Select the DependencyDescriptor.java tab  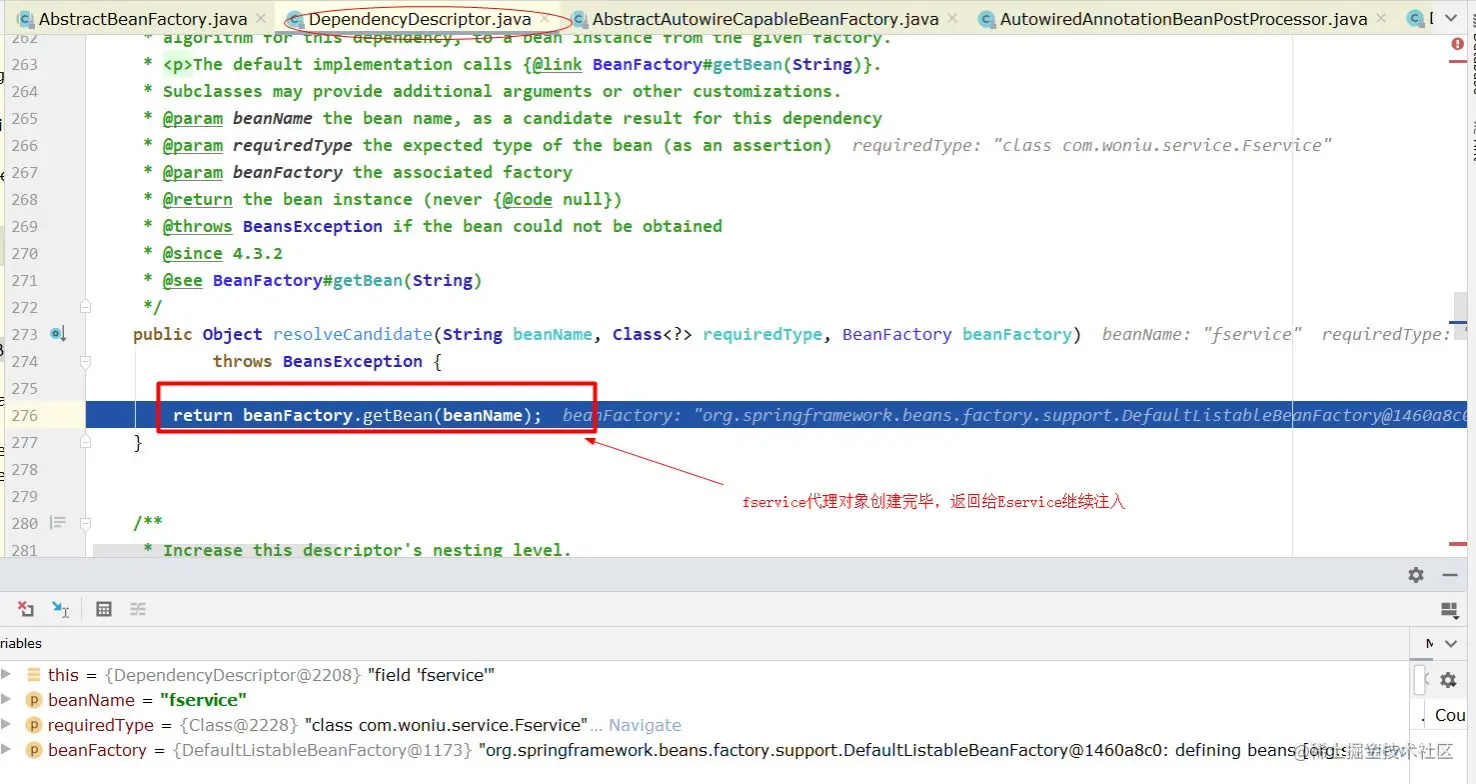[419, 19]
